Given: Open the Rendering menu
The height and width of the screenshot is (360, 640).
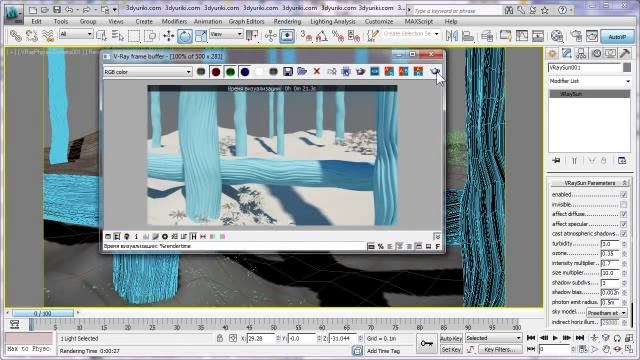Looking at the screenshot, I should [287, 21].
